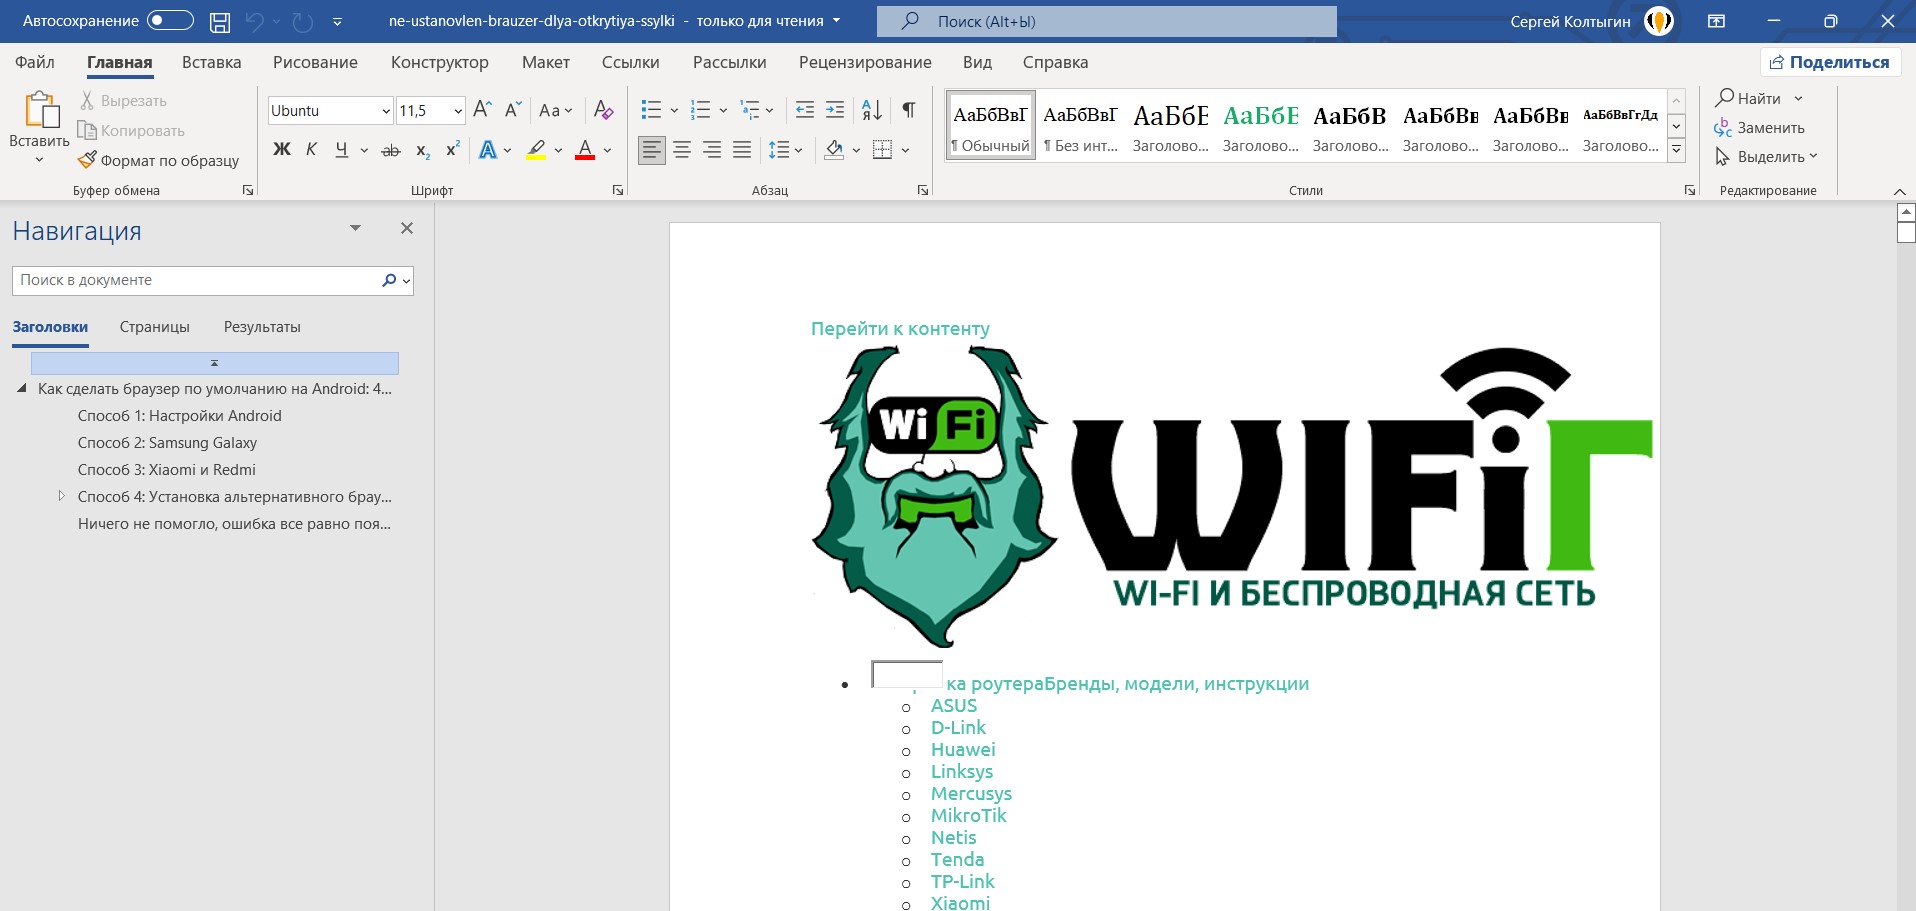Select the Без инт... style

click(x=1080, y=126)
